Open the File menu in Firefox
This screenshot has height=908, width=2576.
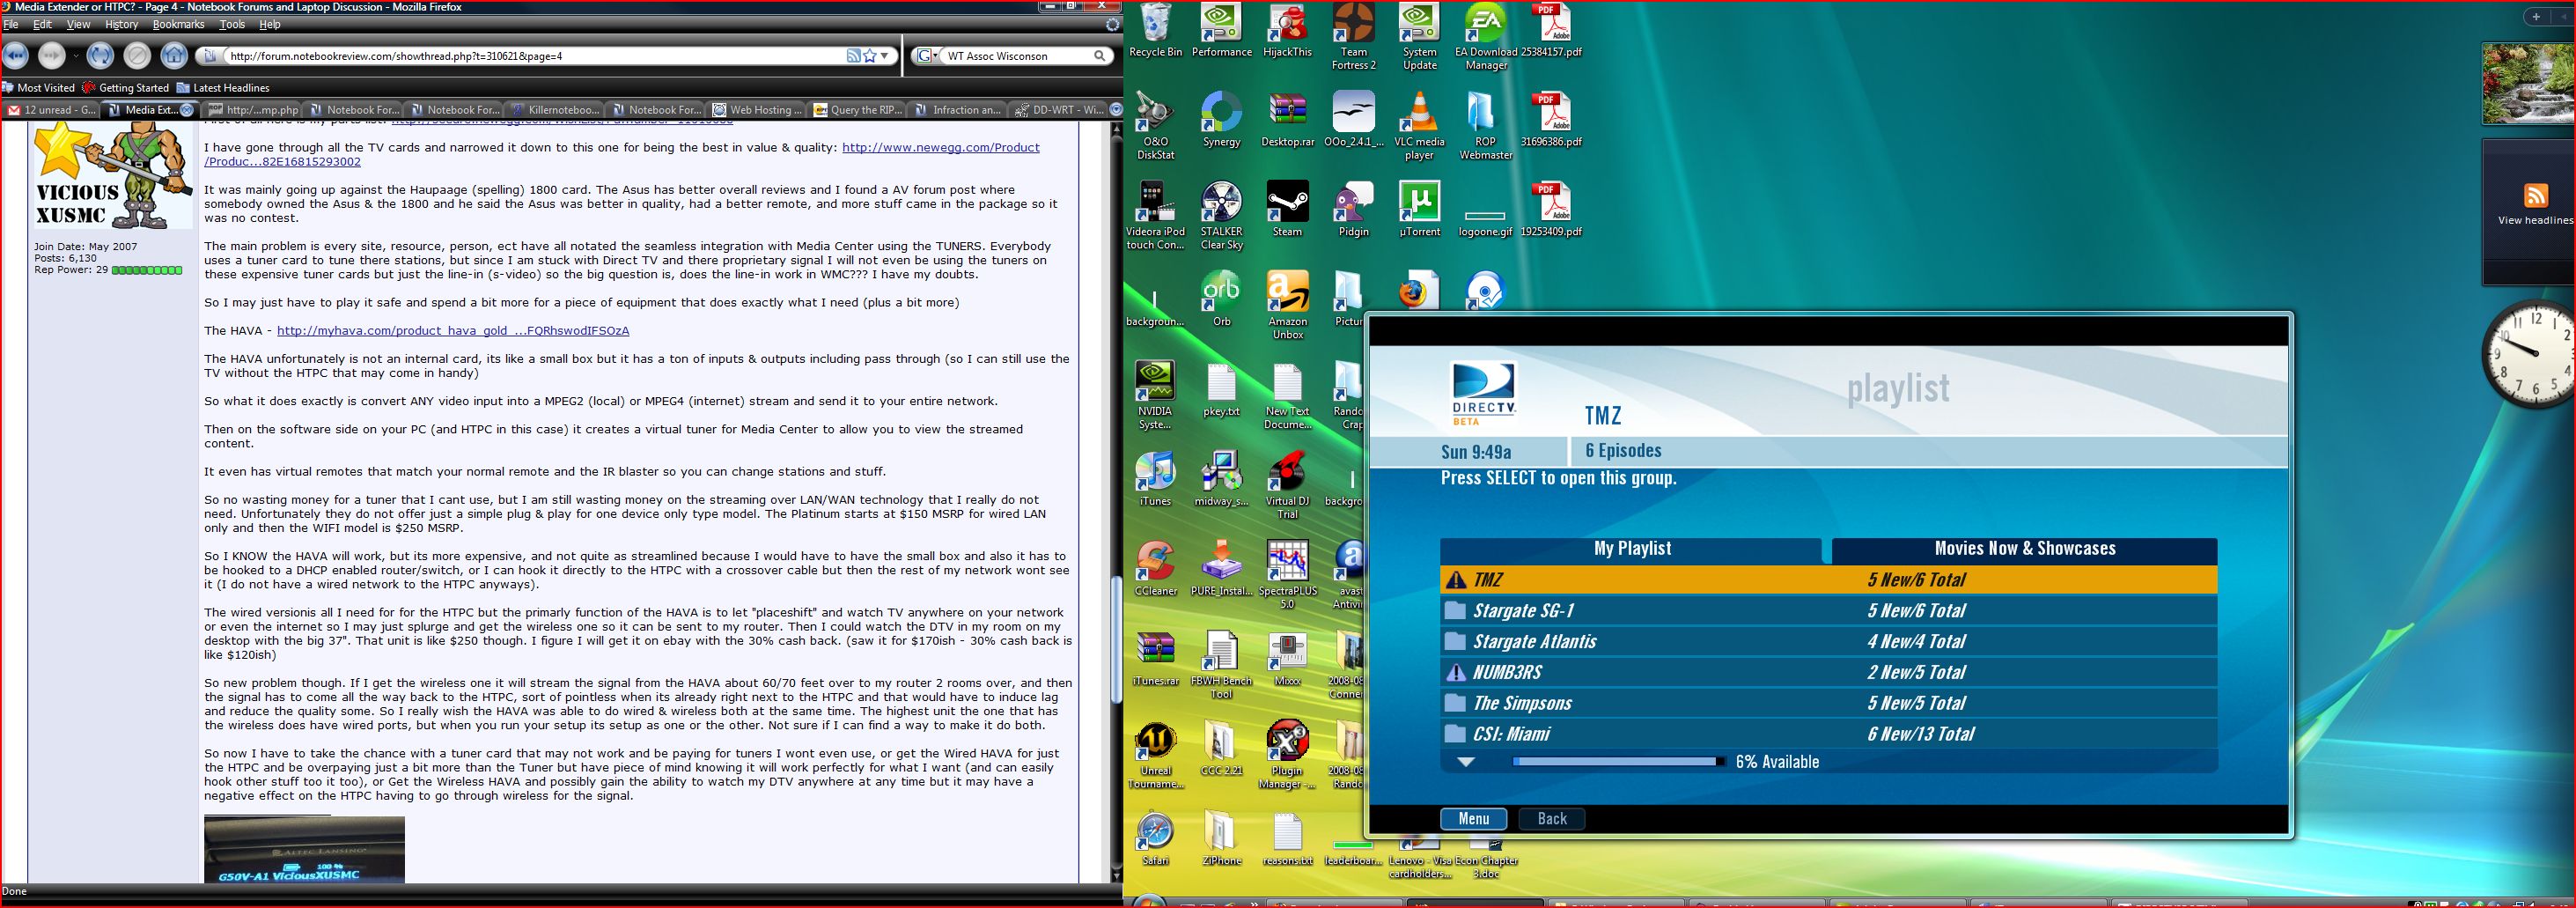11,24
